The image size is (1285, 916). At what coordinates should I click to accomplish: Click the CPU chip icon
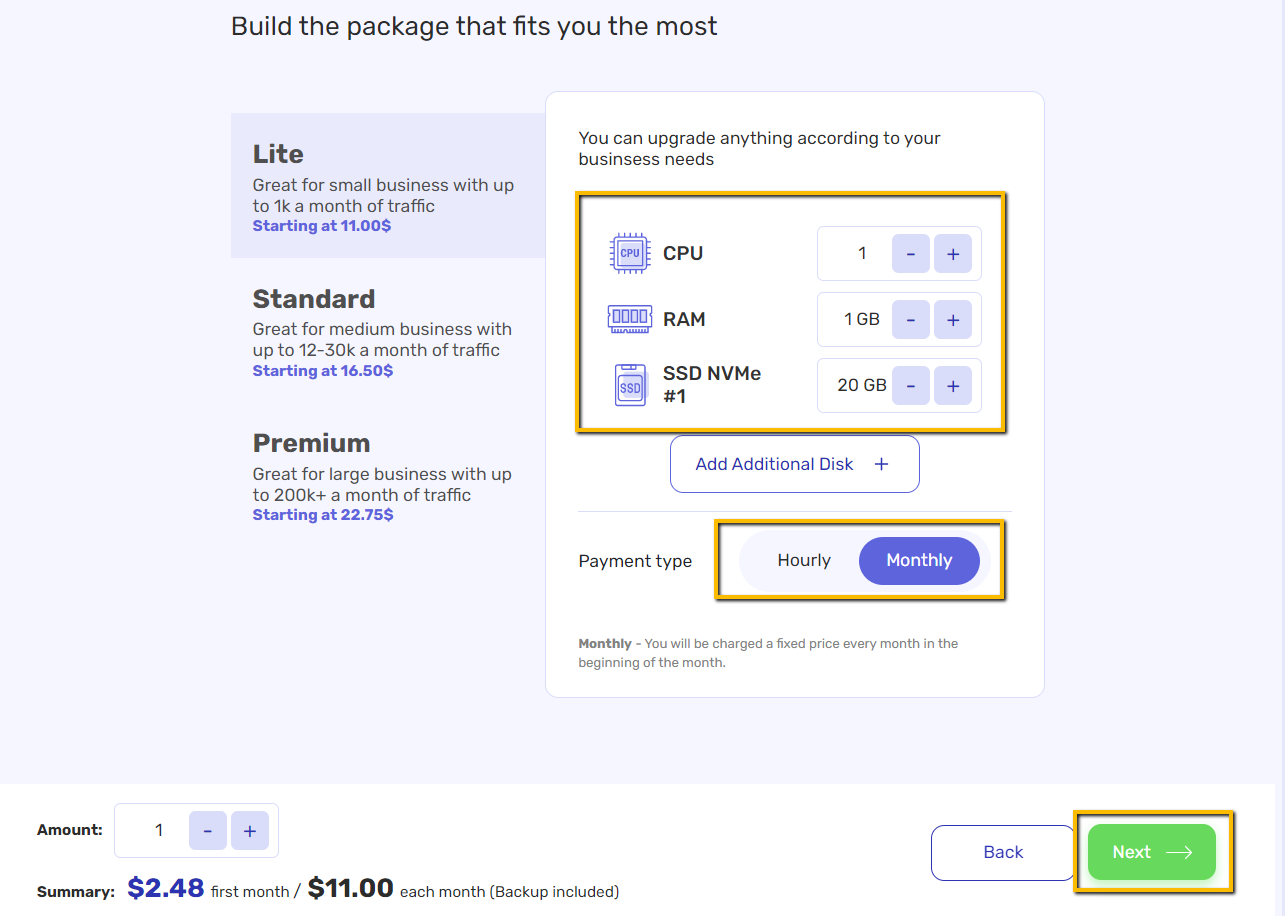(x=630, y=253)
